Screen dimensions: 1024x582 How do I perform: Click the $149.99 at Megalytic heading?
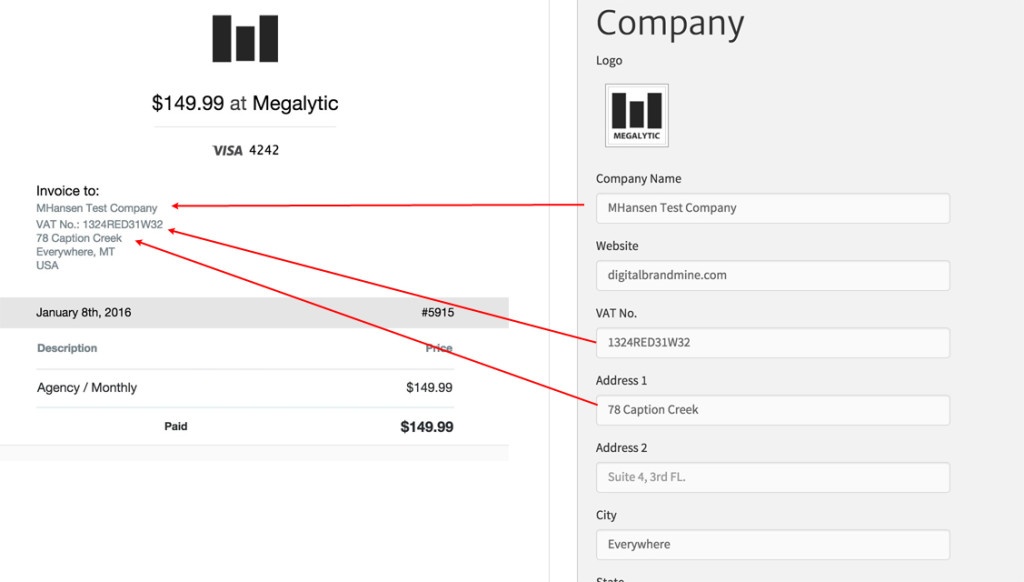click(x=245, y=103)
